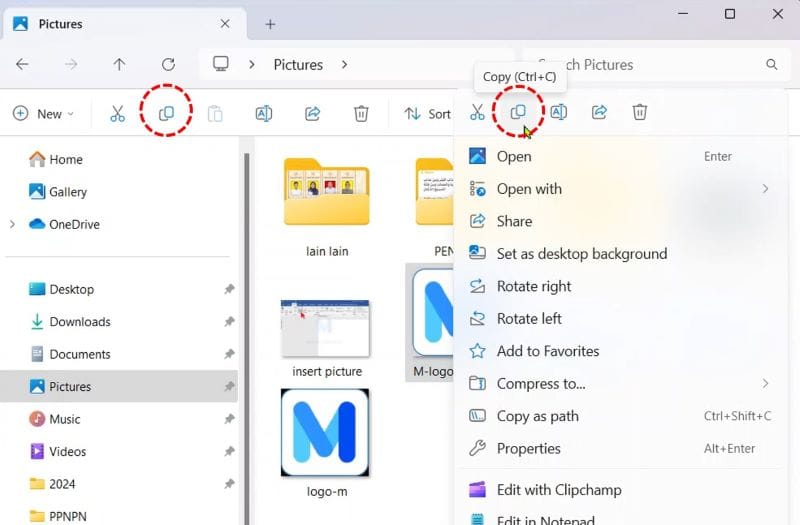Open the Downloads folder in the sidebar

point(79,322)
